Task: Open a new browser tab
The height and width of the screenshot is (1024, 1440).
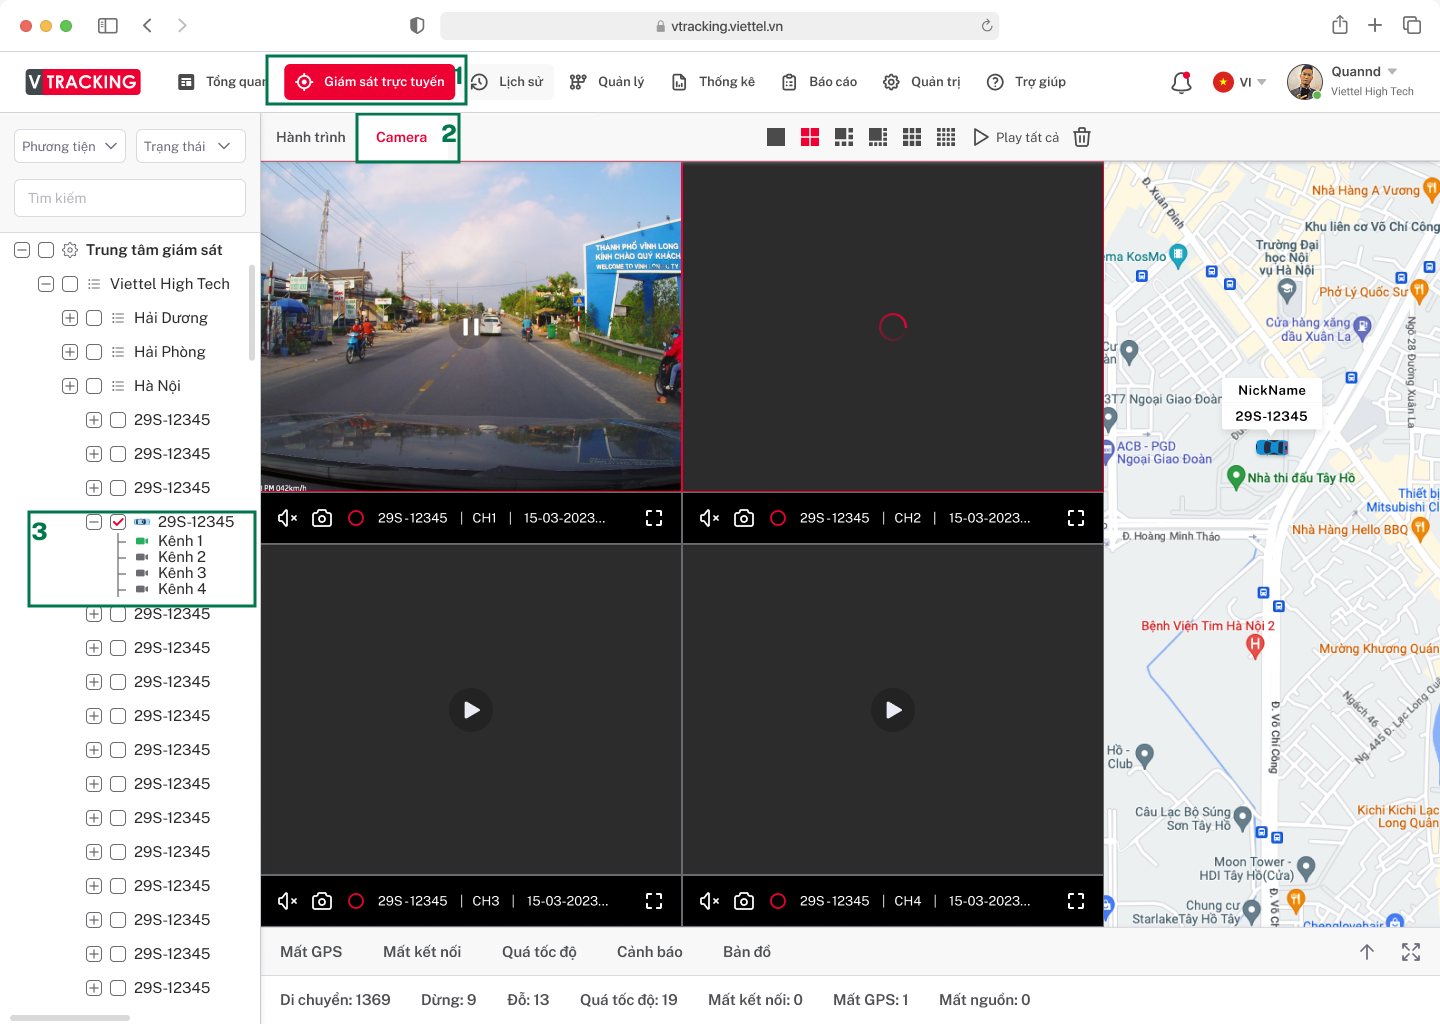Action: [1375, 25]
